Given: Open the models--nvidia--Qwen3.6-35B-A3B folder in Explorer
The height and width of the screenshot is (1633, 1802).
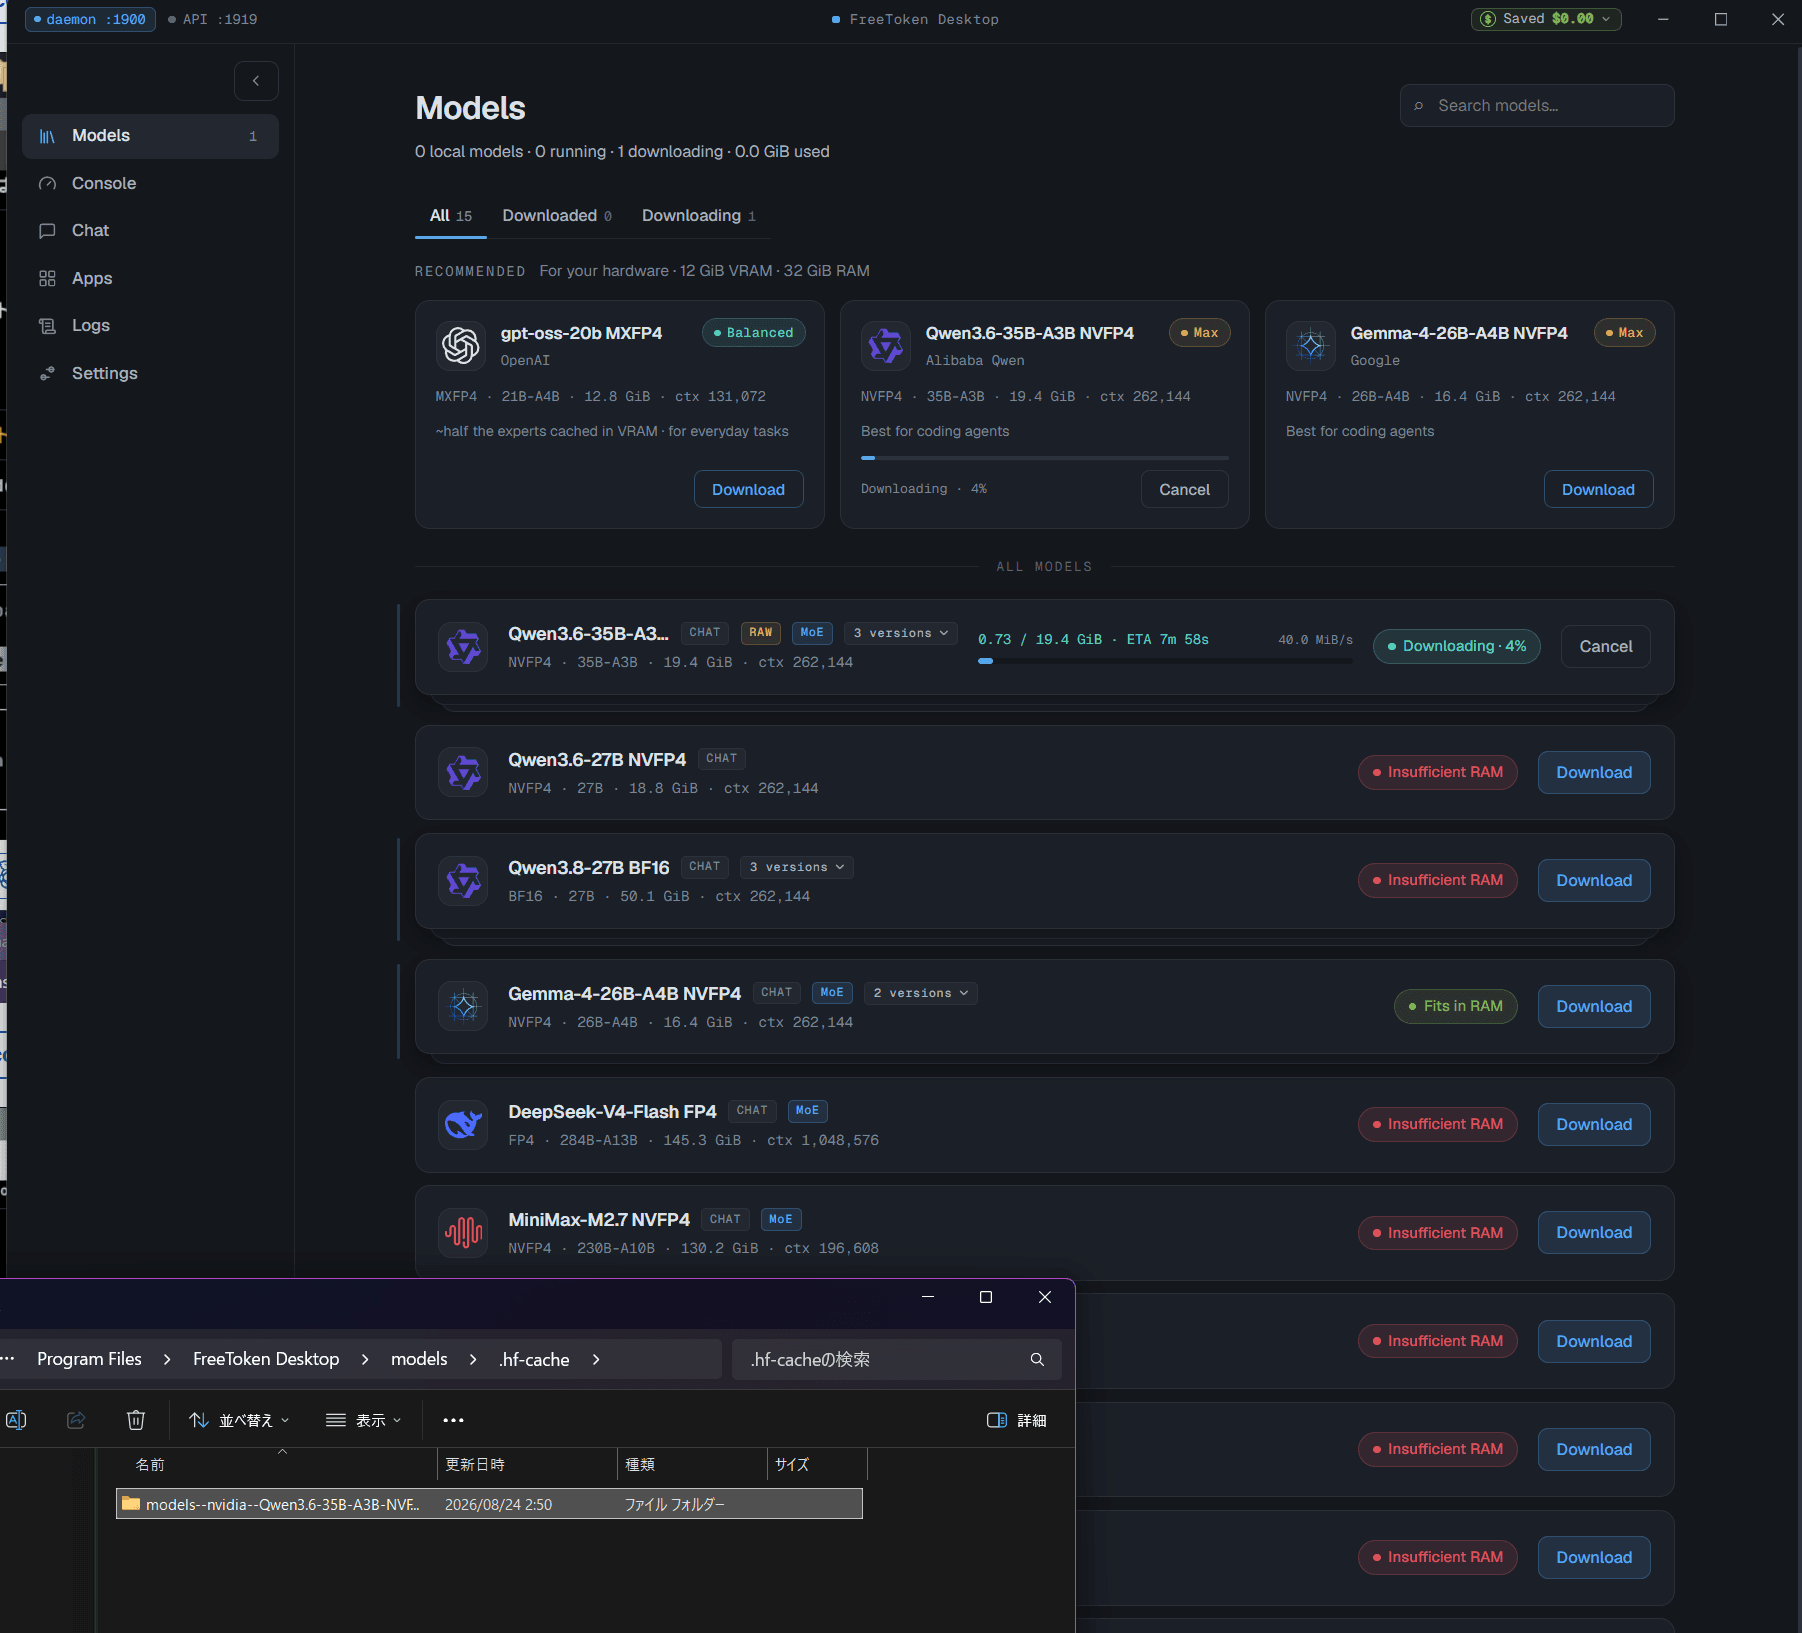Looking at the screenshot, I should [489, 1504].
